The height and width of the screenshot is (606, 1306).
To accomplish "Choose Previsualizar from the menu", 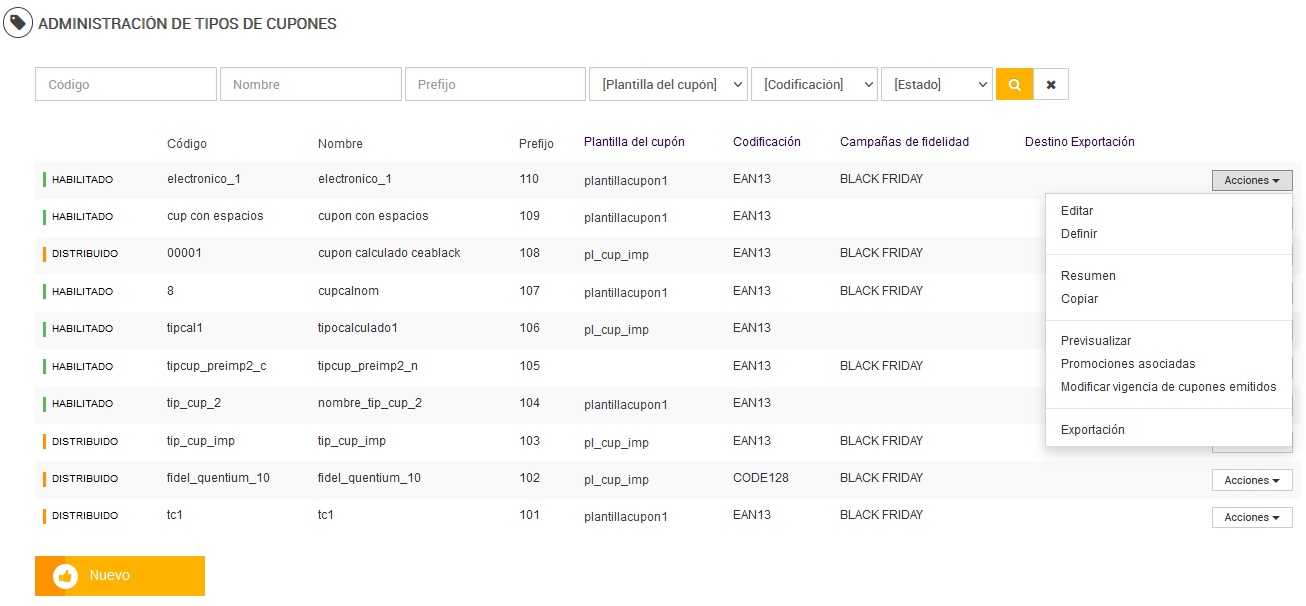I will (x=1096, y=341).
